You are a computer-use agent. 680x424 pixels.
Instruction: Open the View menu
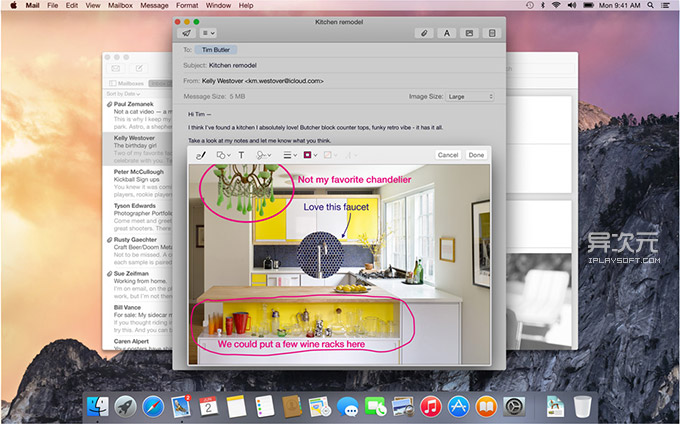pyautogui.click(x=93, y=5)
